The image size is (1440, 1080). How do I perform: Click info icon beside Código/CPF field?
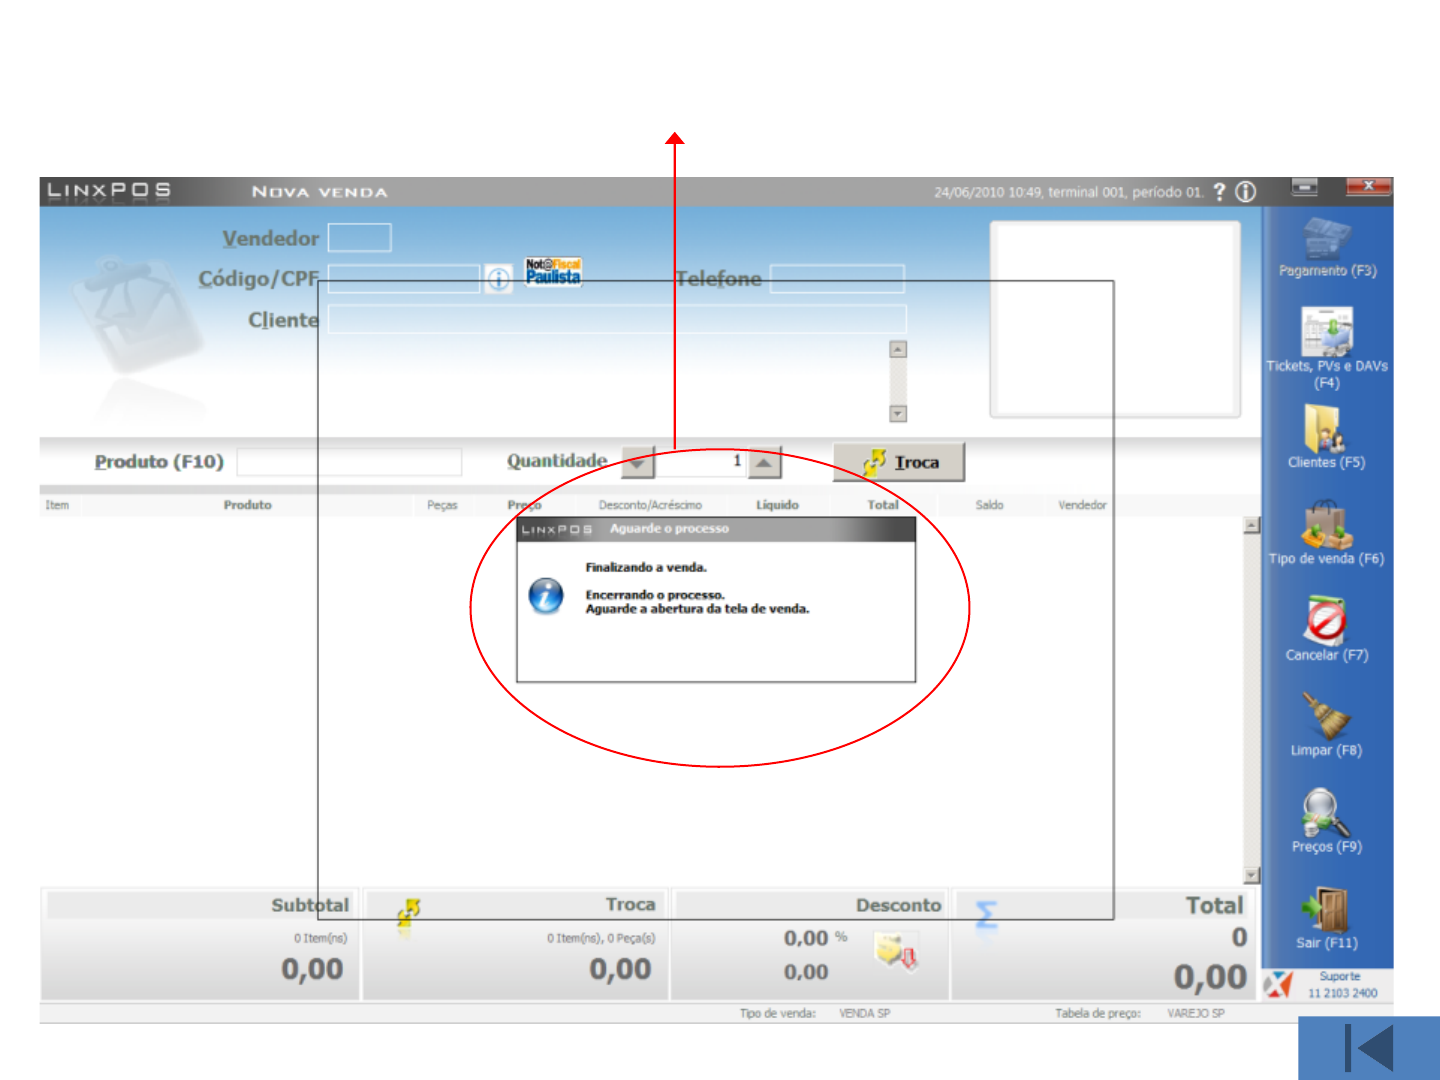click(498, 279)
